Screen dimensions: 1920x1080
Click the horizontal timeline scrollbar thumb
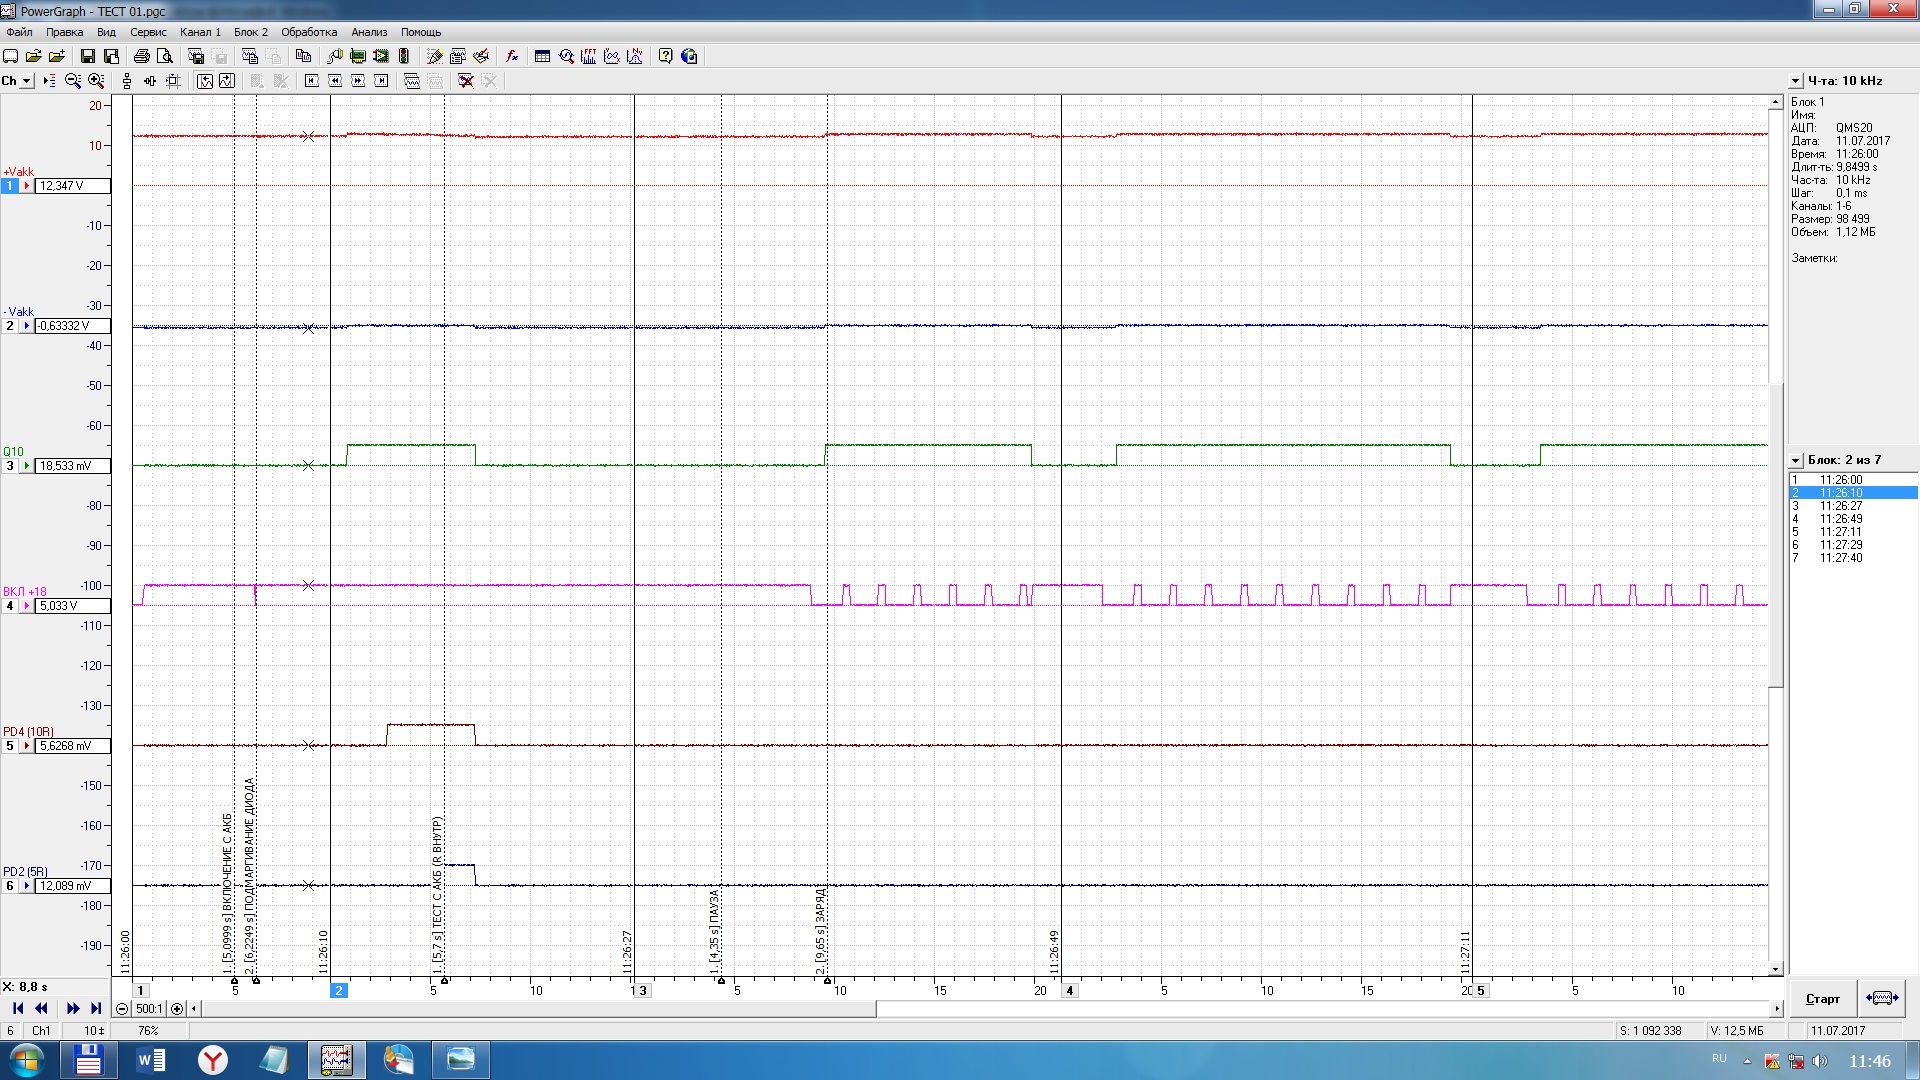click(538, 1009)
